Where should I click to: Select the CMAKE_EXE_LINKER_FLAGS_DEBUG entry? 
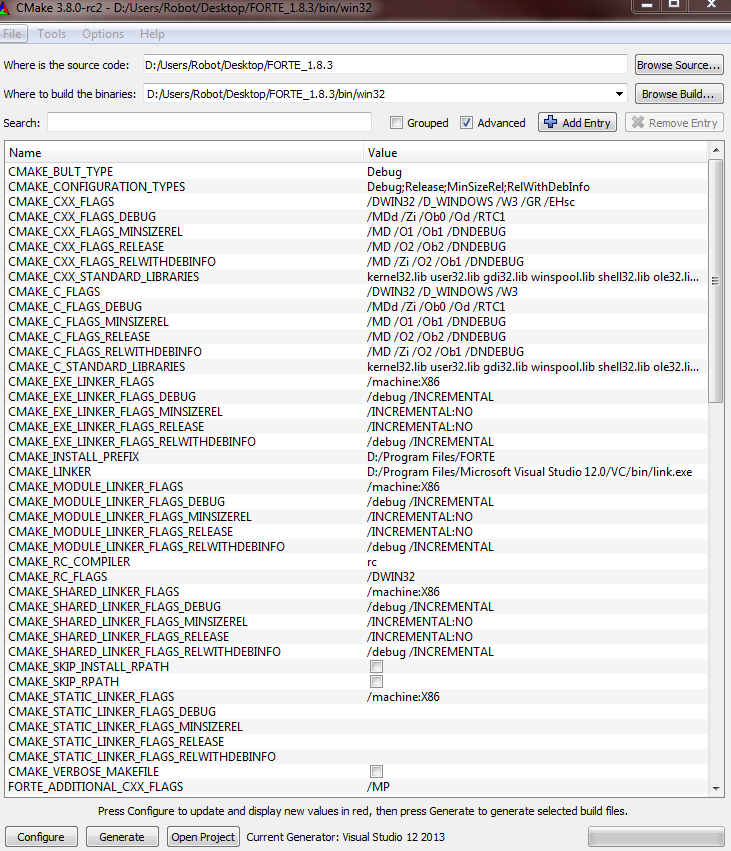[x=102, y=397]
